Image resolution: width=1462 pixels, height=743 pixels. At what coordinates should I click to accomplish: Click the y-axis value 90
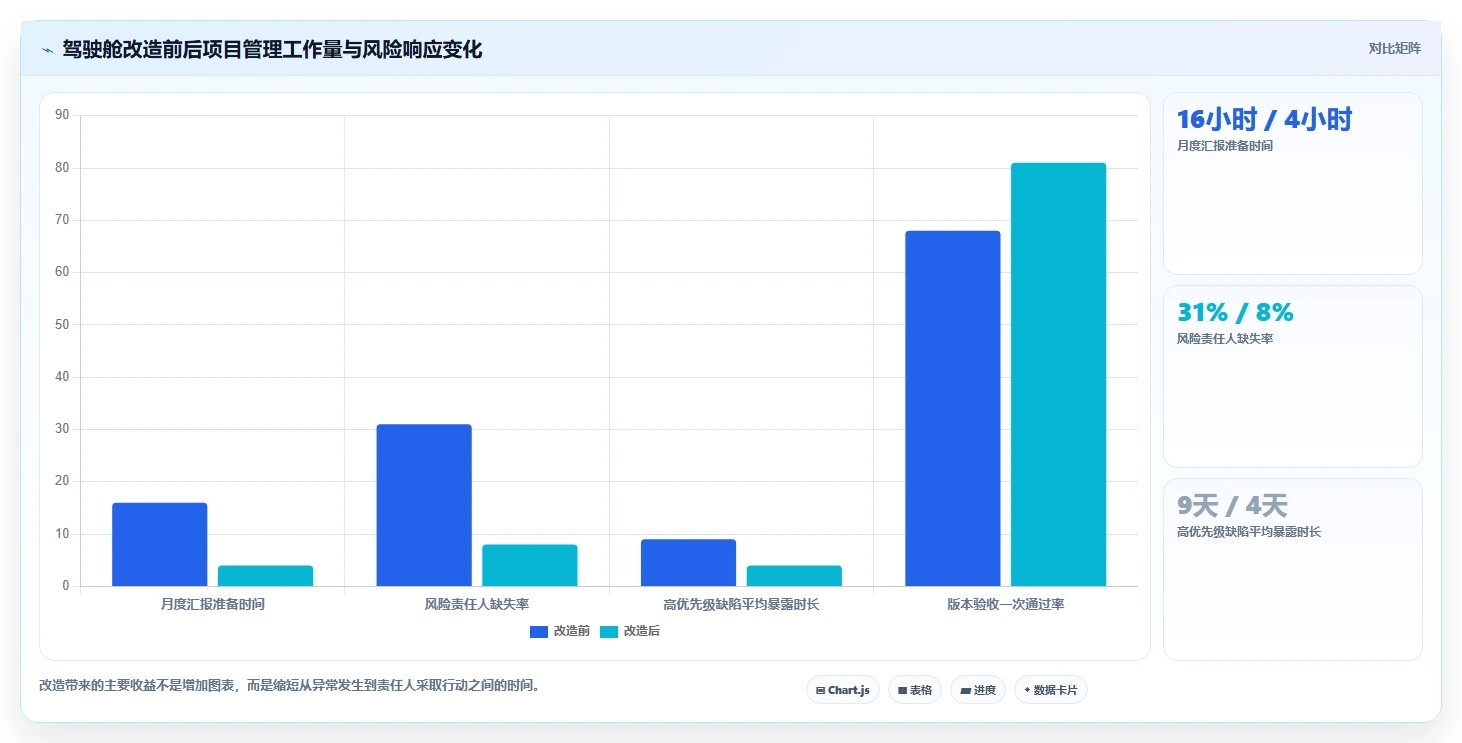[62, 115]
